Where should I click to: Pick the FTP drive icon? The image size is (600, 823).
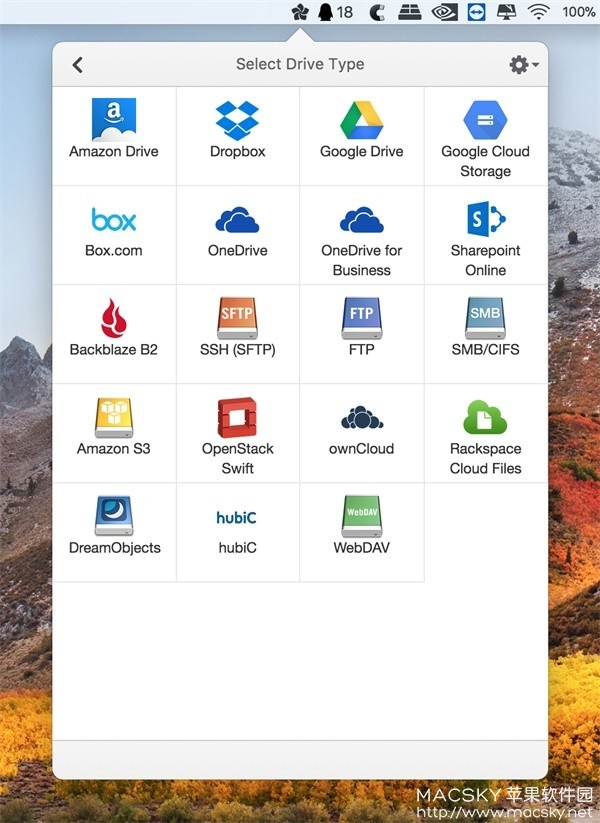tap(362, 318)
